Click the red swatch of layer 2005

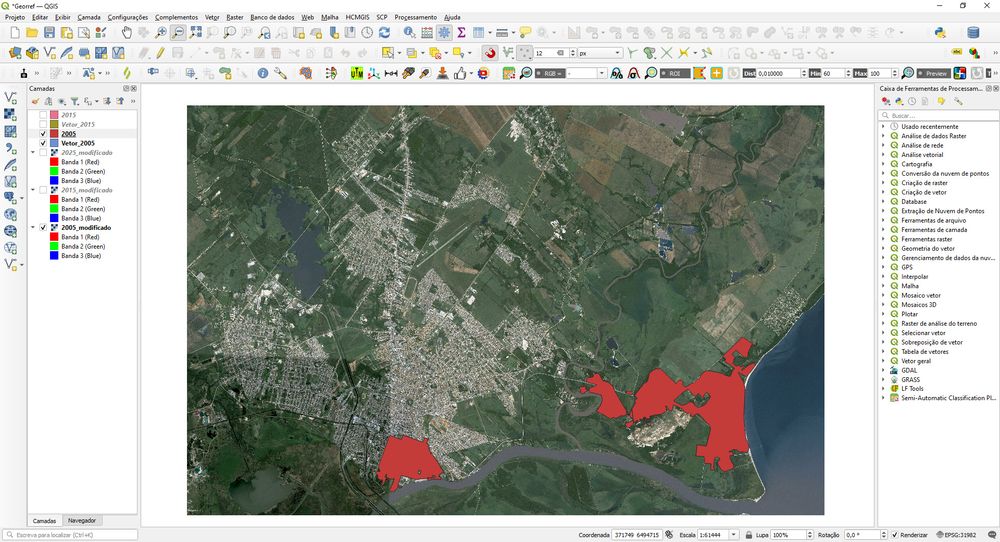pos(54,134)
